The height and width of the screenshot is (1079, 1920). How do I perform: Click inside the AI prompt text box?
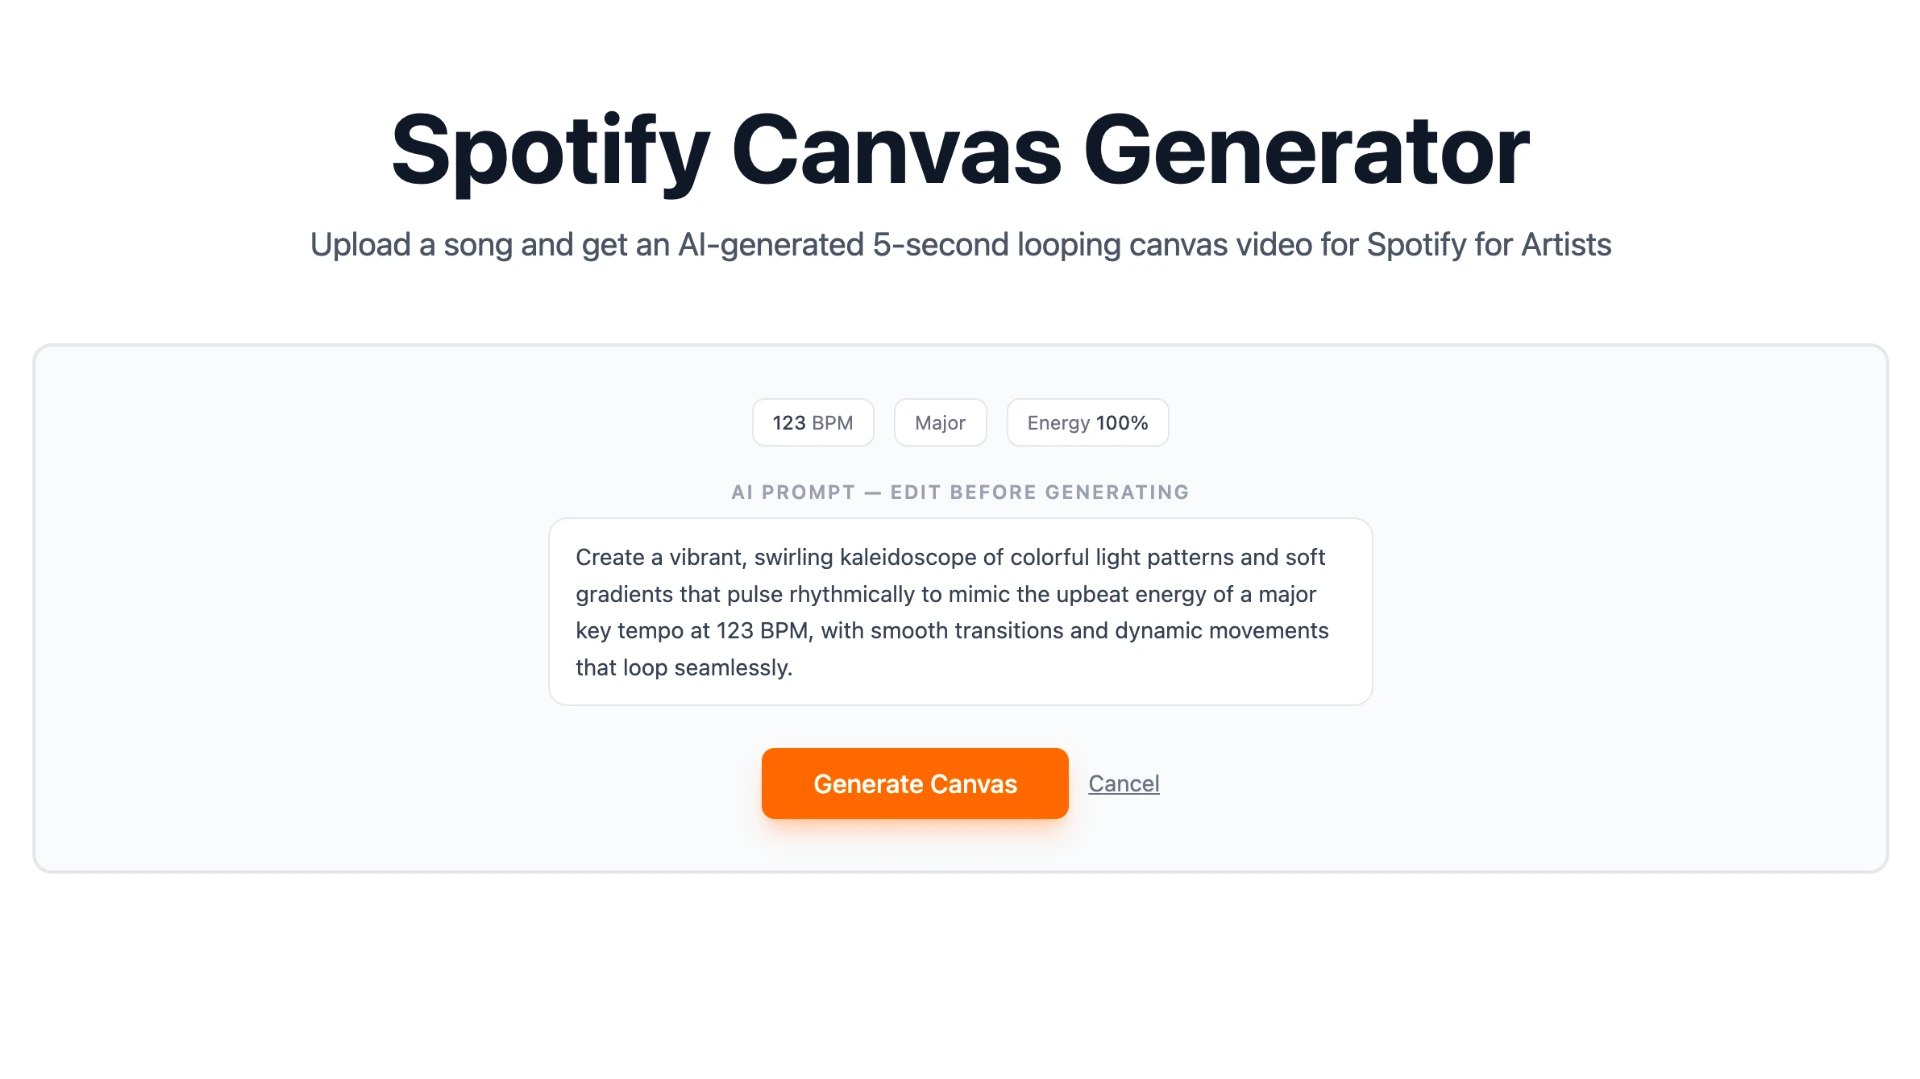coord(959,611)
